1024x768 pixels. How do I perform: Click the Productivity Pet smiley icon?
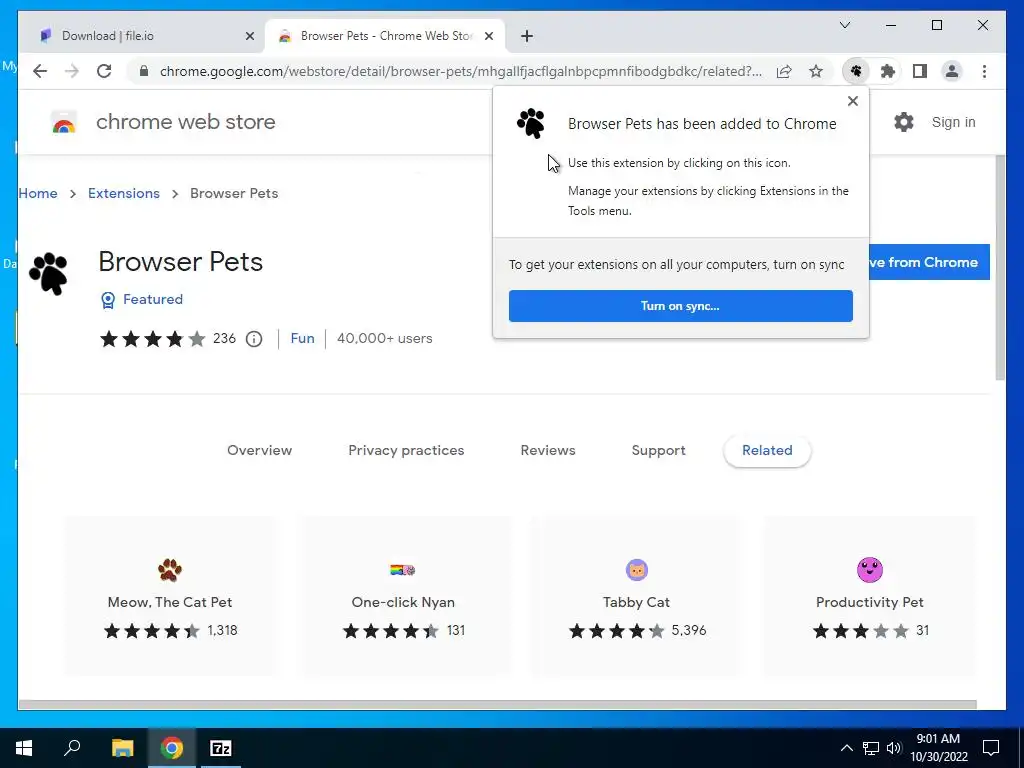pos(870,570)
